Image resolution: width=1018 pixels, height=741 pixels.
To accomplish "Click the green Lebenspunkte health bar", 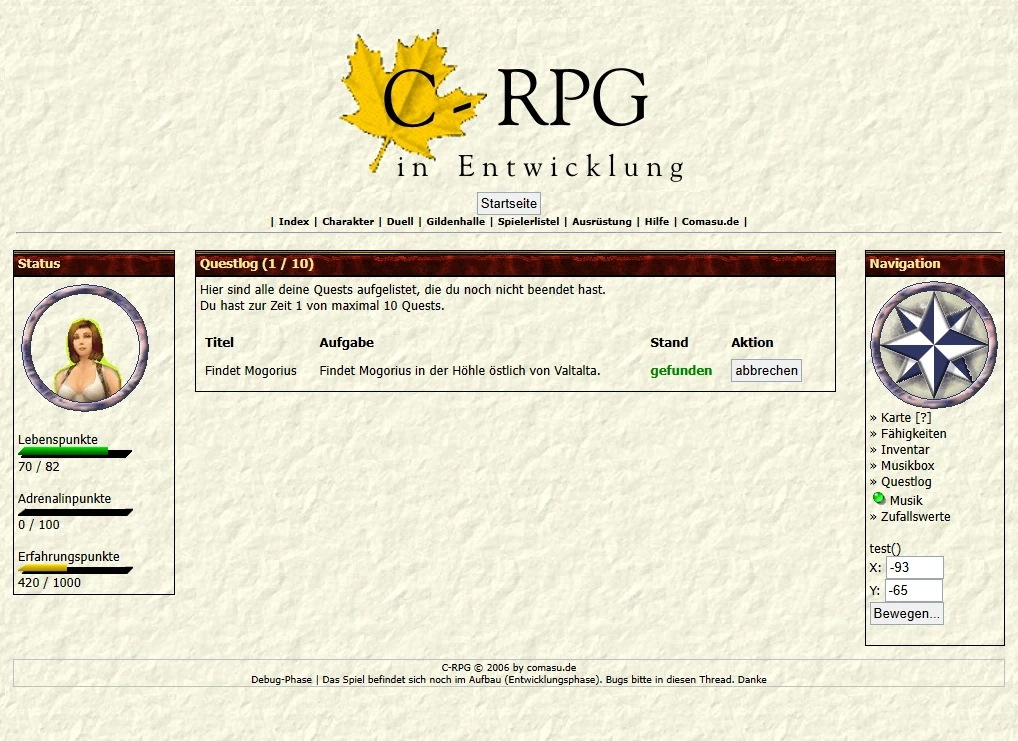I will pos(75,453).
